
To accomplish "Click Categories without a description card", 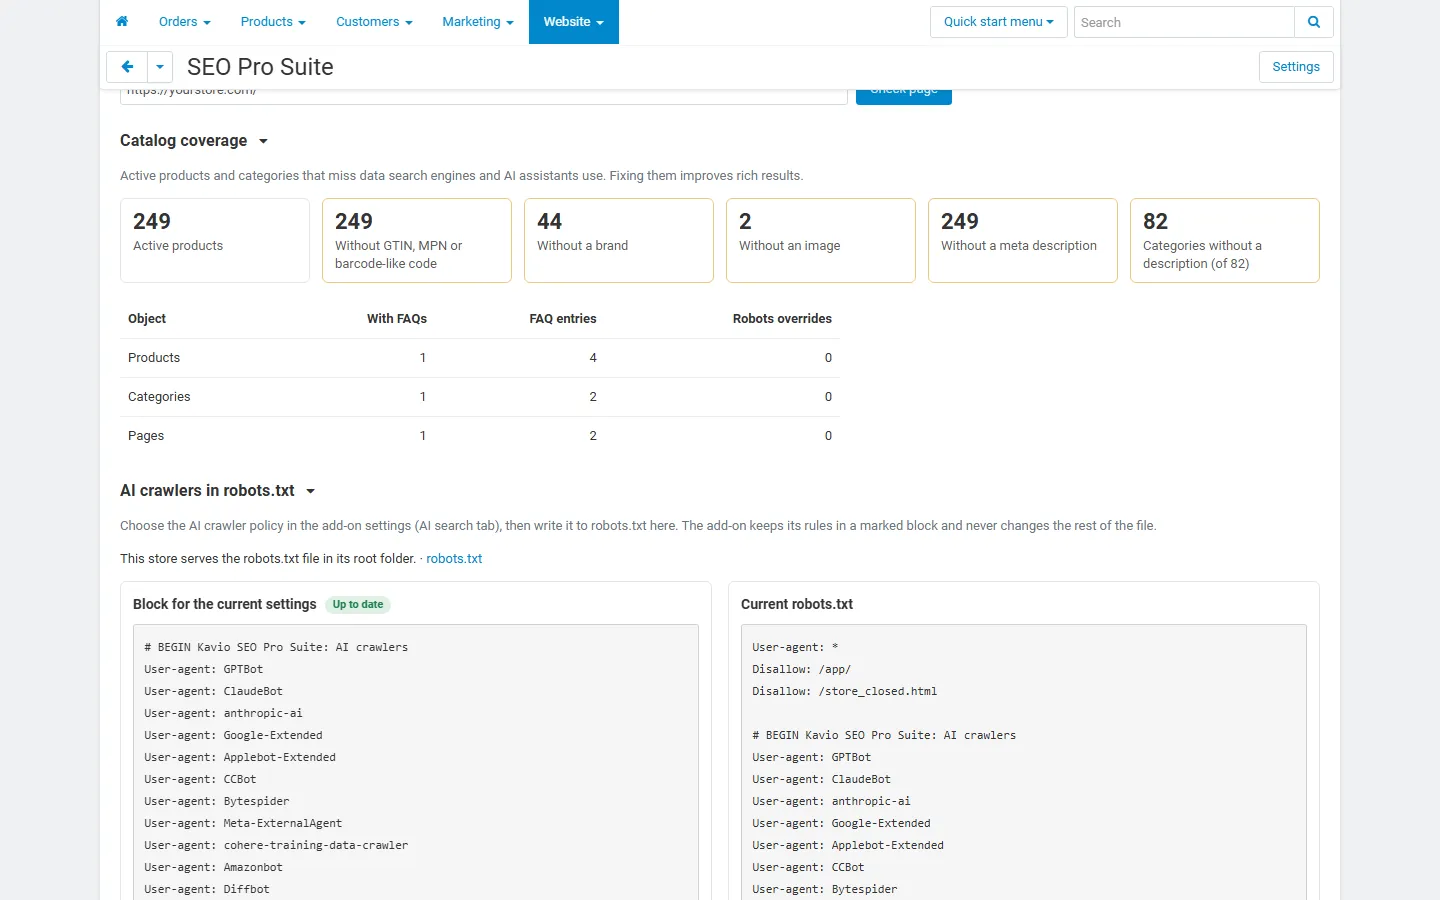I will (x=1225, y=240).
